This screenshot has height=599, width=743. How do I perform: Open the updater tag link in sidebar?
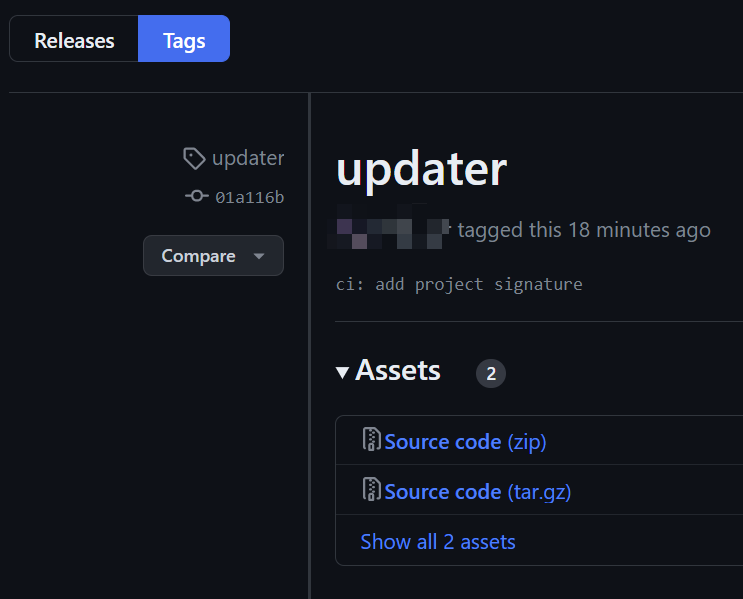248,158
